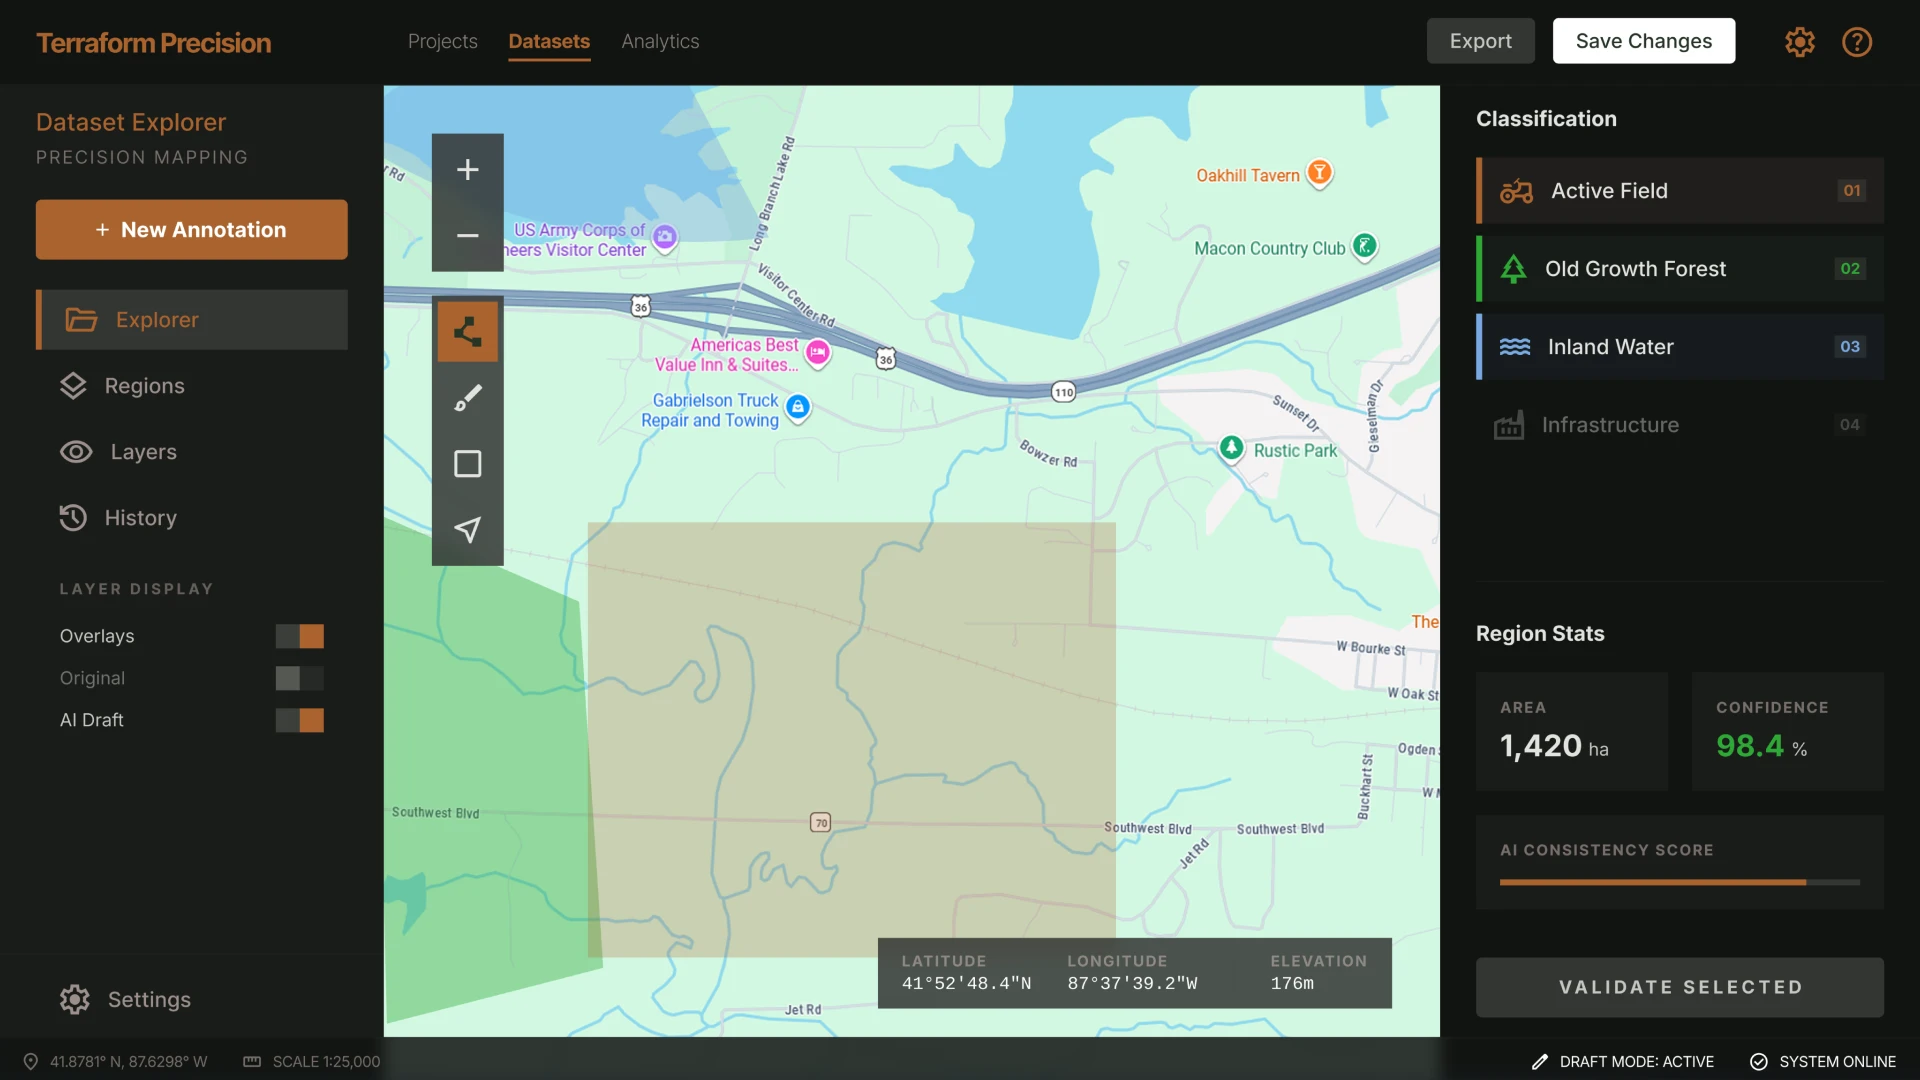This screenshot has height=1080, width=1920.
Task: Zoom in on the map
Action: (x=467, y=170)
